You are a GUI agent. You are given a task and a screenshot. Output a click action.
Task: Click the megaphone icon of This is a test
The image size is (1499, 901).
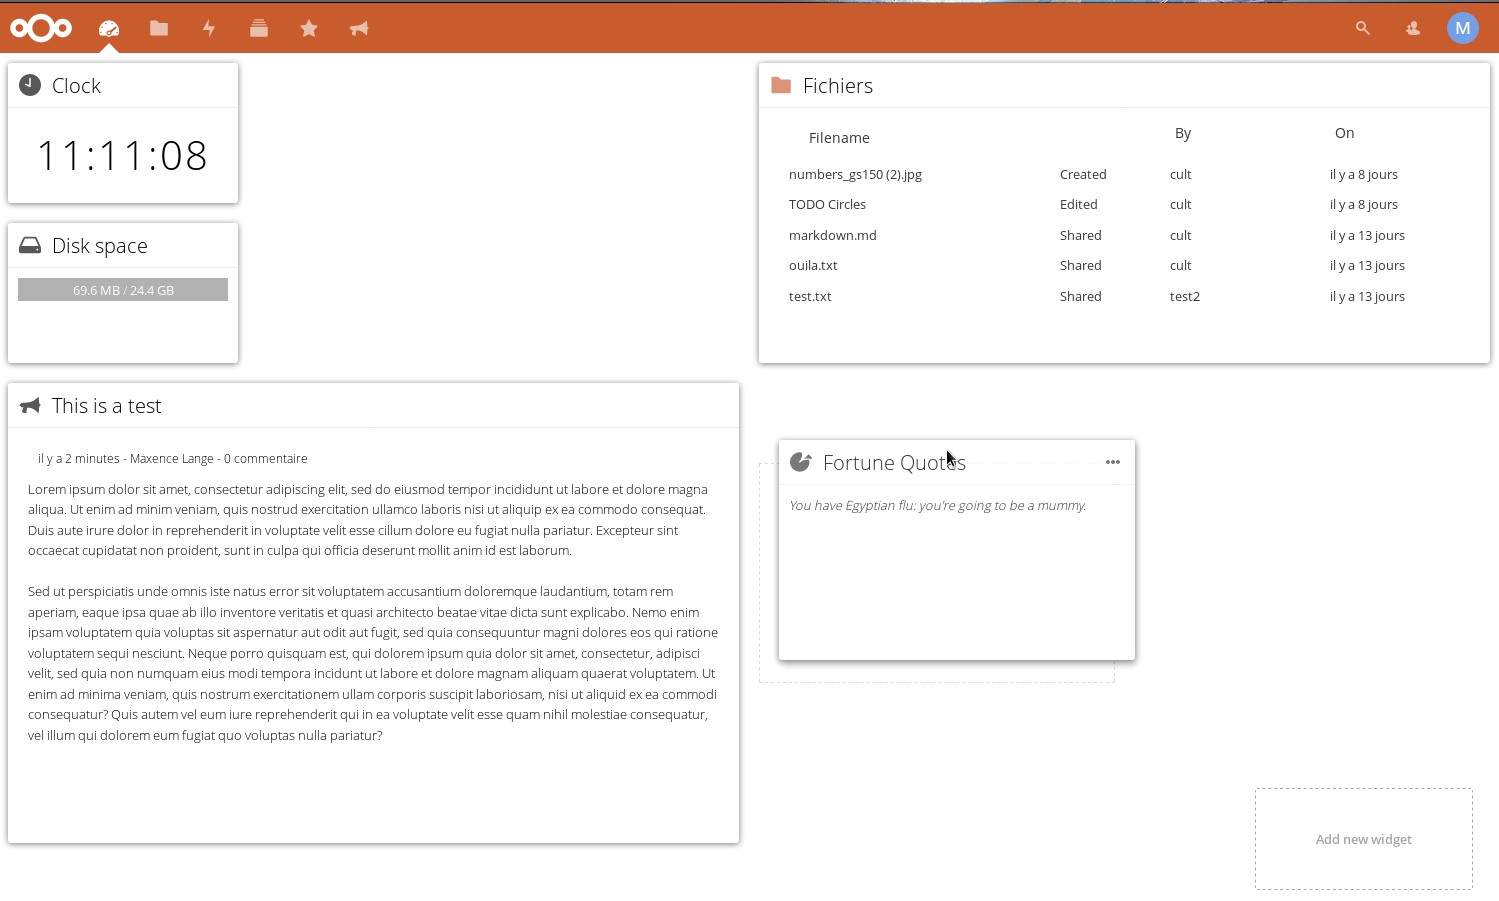30,405
